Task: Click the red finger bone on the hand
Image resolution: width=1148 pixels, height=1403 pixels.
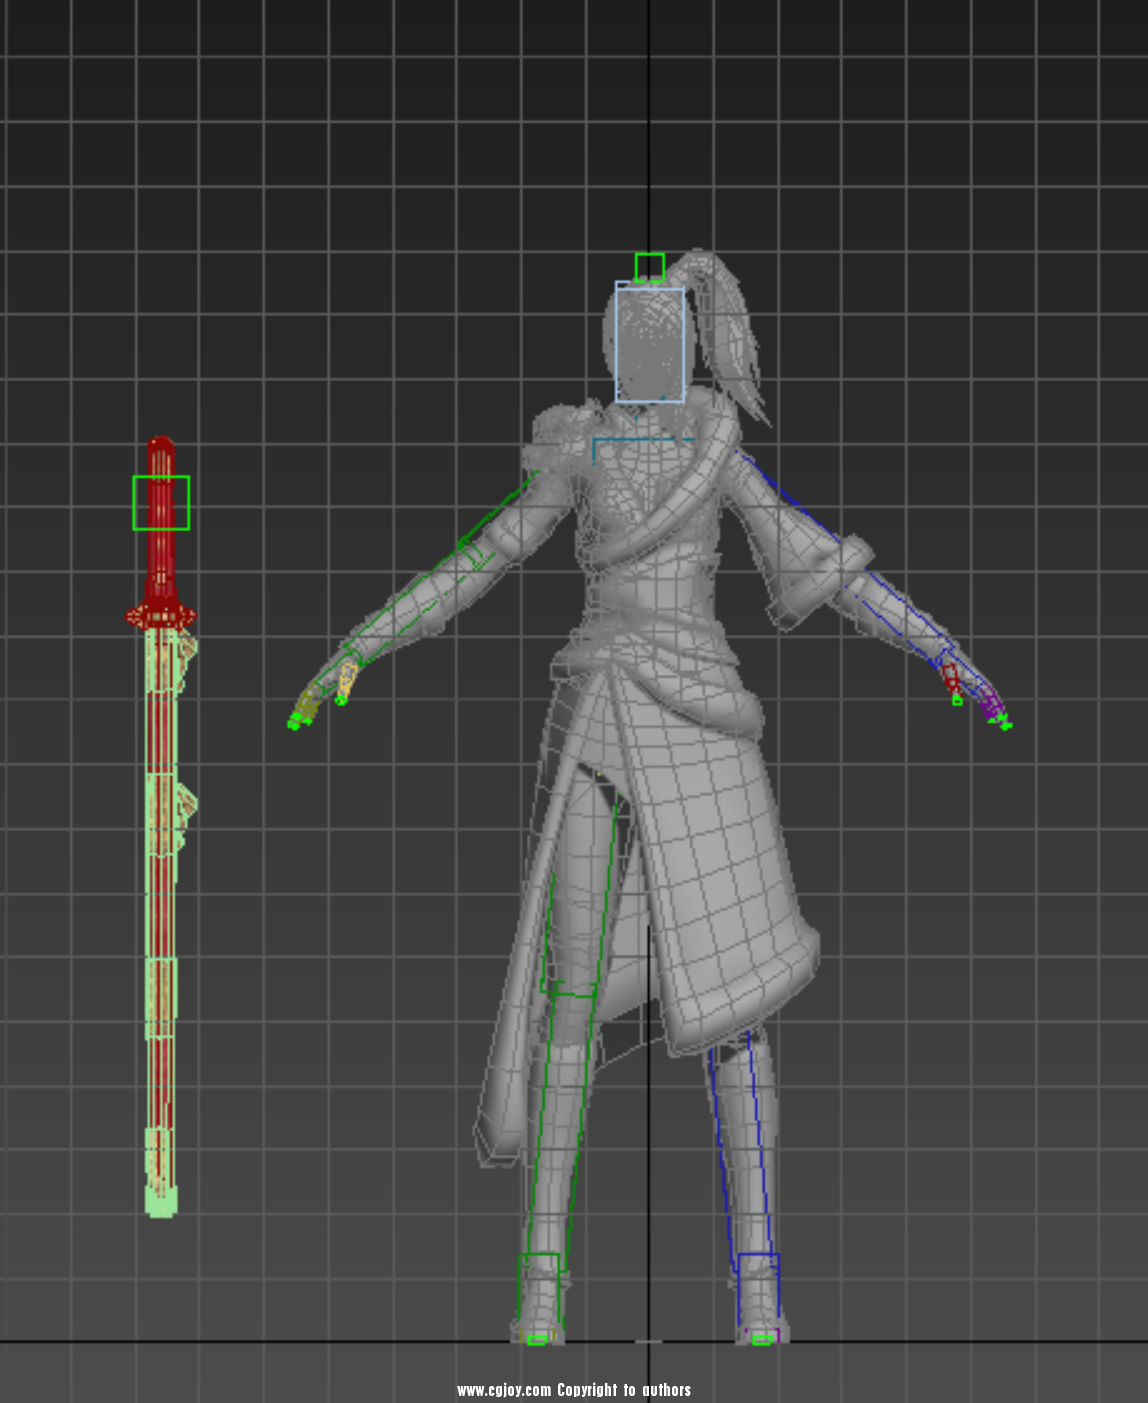Action: (x=950, y=678)
